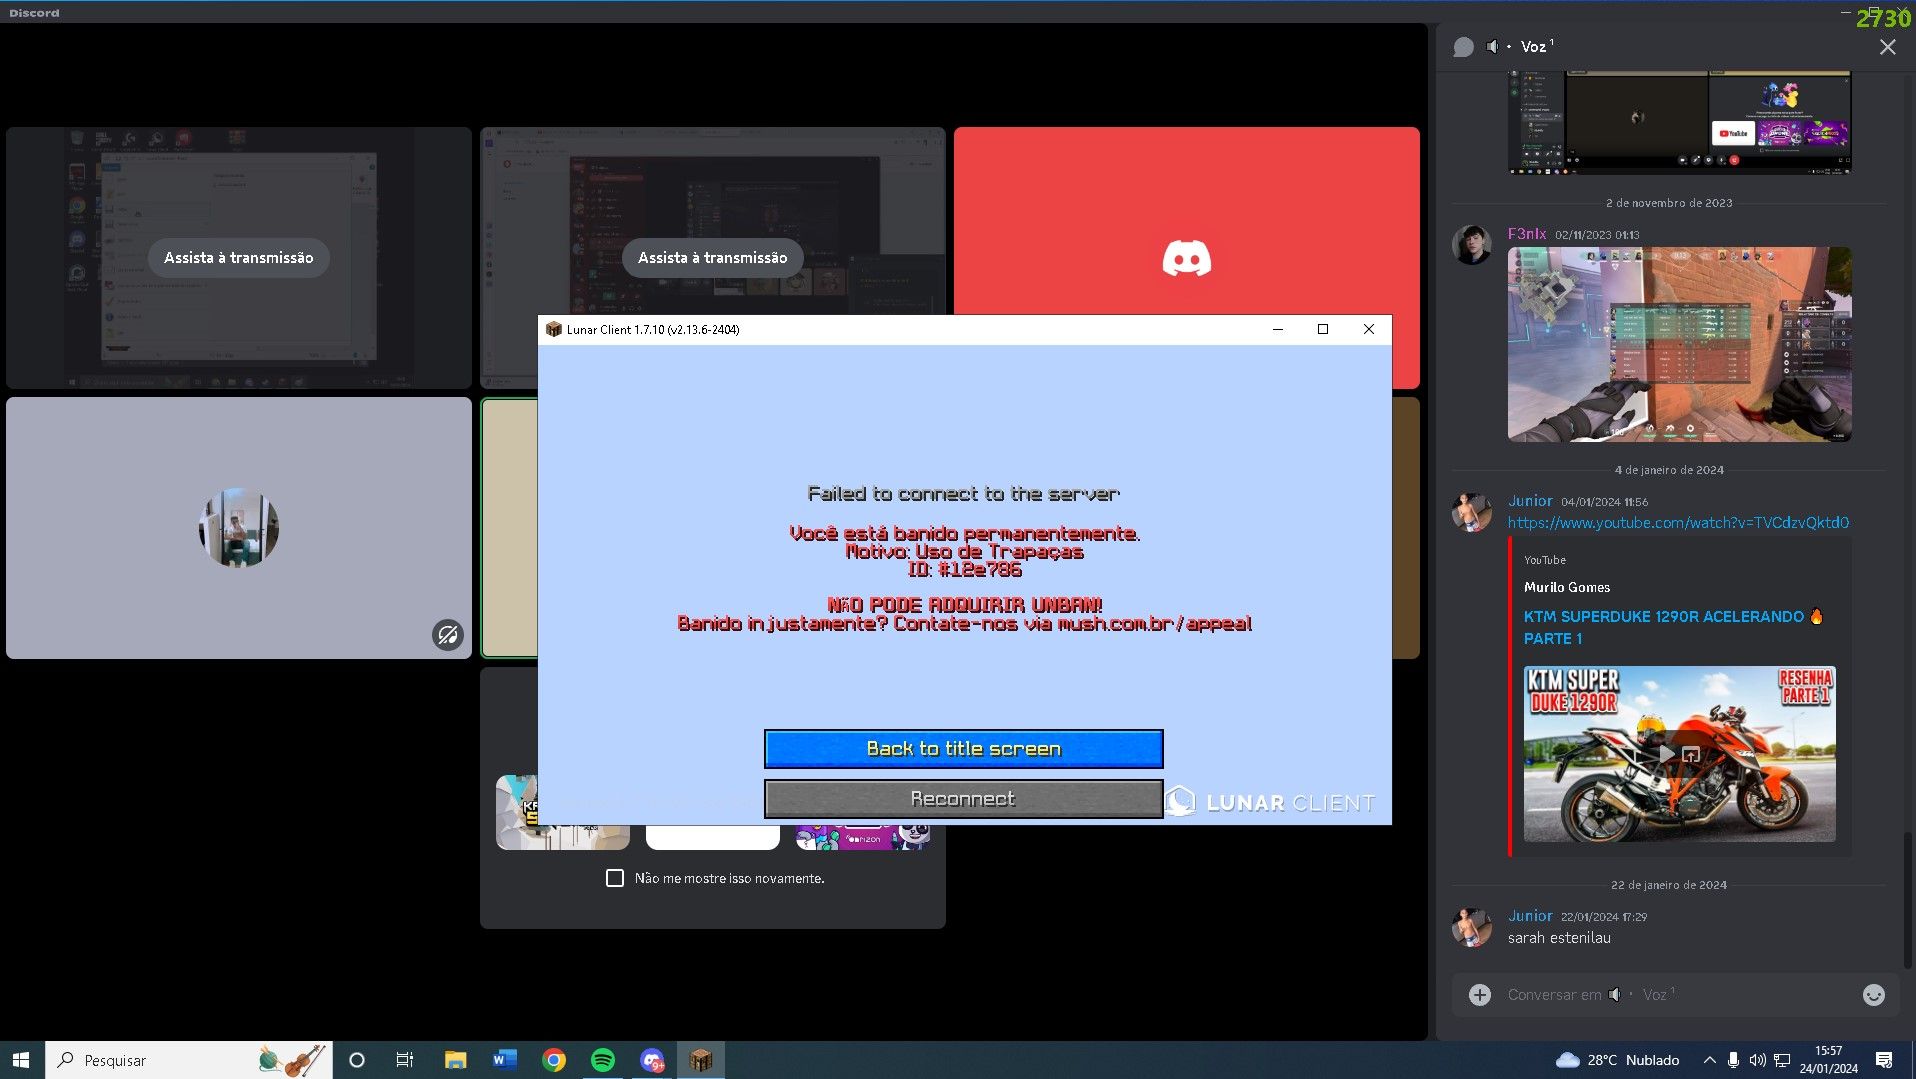Open embedded video in popout player
Image resolution: width=1916 pixels, height=1079 pixels.
click(1690, 753)
